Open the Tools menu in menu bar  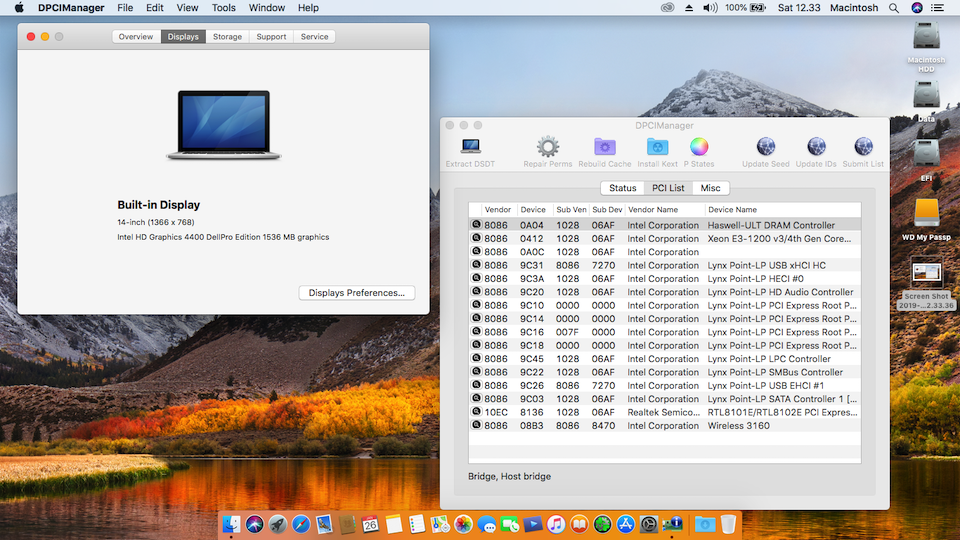[224, 8]
